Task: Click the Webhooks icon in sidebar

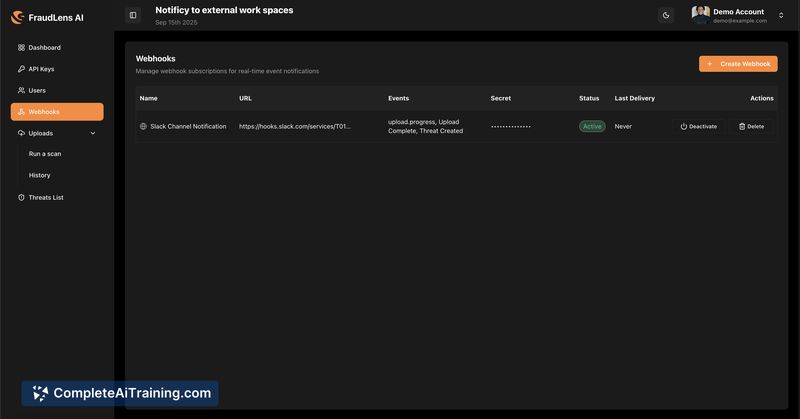Action: 21,112
